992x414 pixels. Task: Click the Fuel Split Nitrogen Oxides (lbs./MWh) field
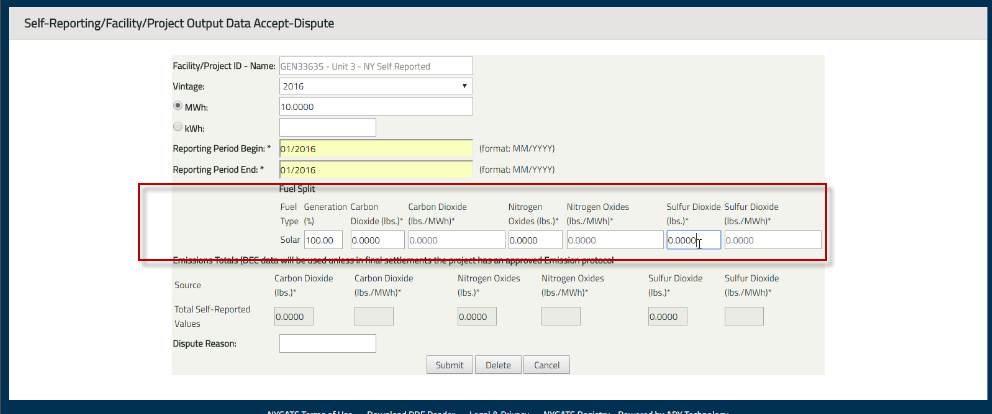click(x=614, y=240)
